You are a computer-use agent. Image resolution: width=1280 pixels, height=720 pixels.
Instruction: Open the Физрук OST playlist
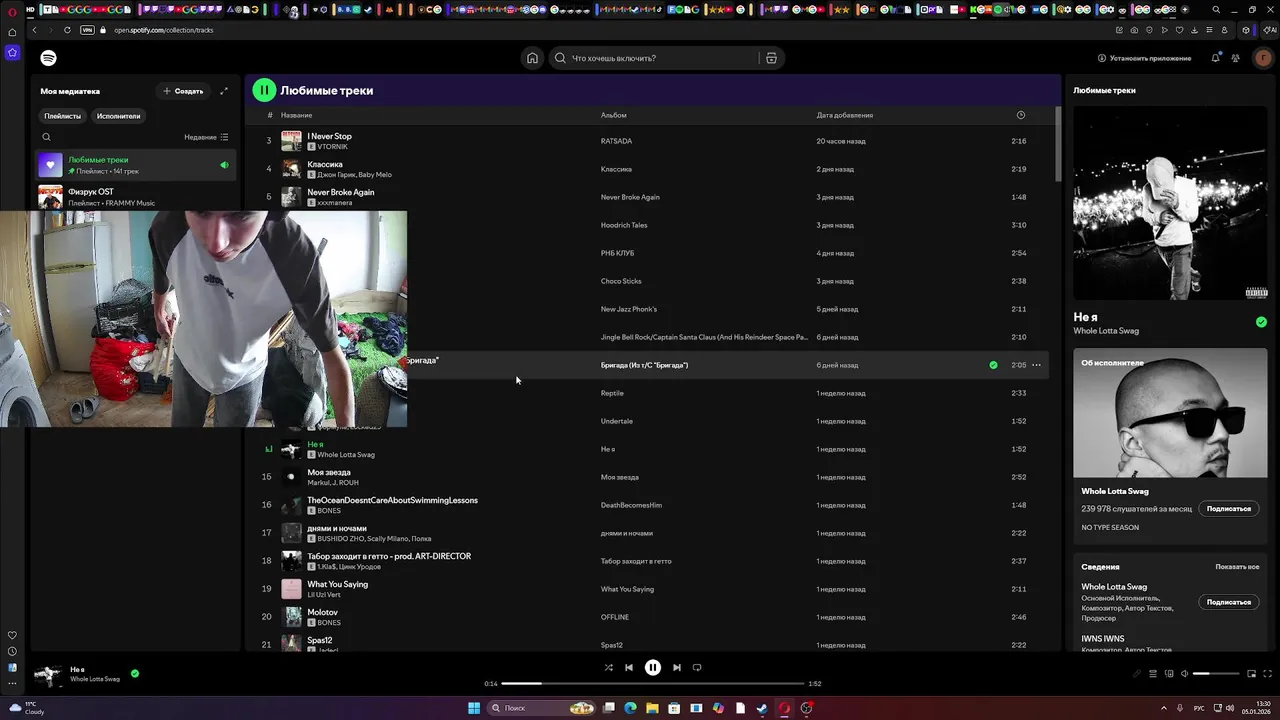pyautogui.click(x=136, y=196)
